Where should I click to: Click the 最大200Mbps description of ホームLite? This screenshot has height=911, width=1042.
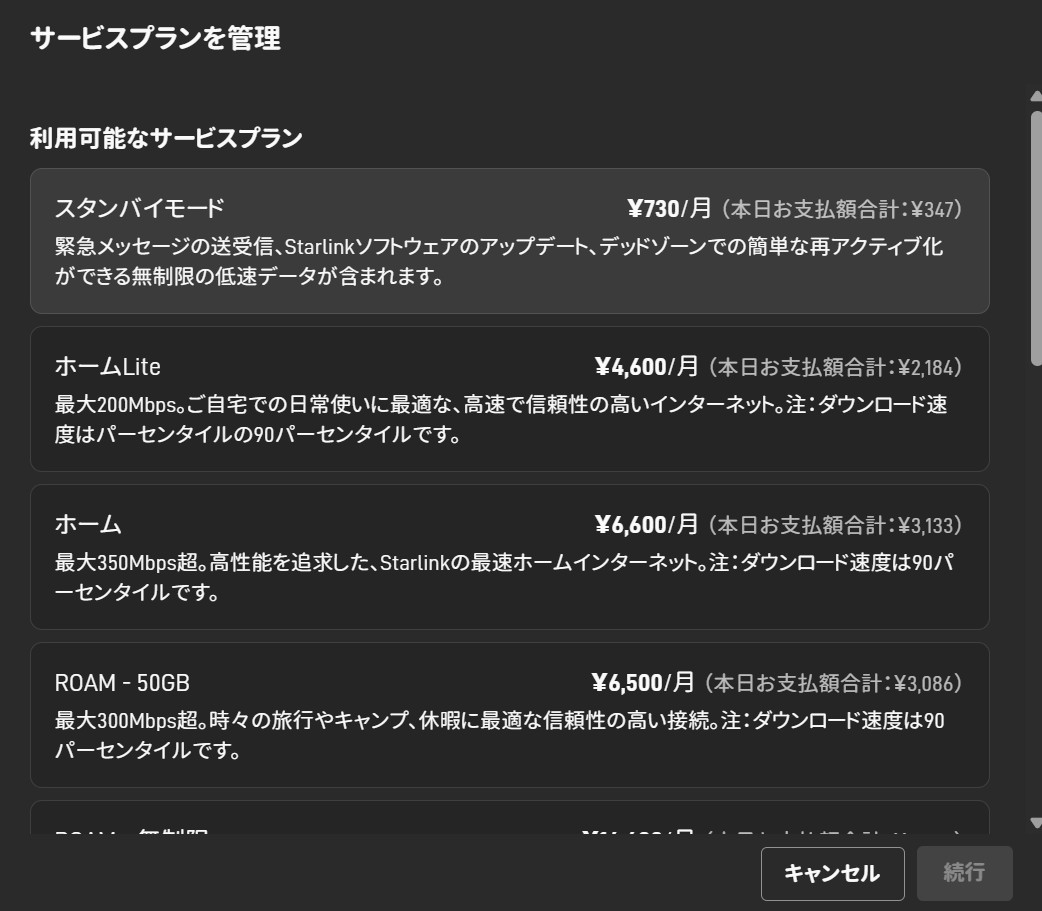coord(501,419)
